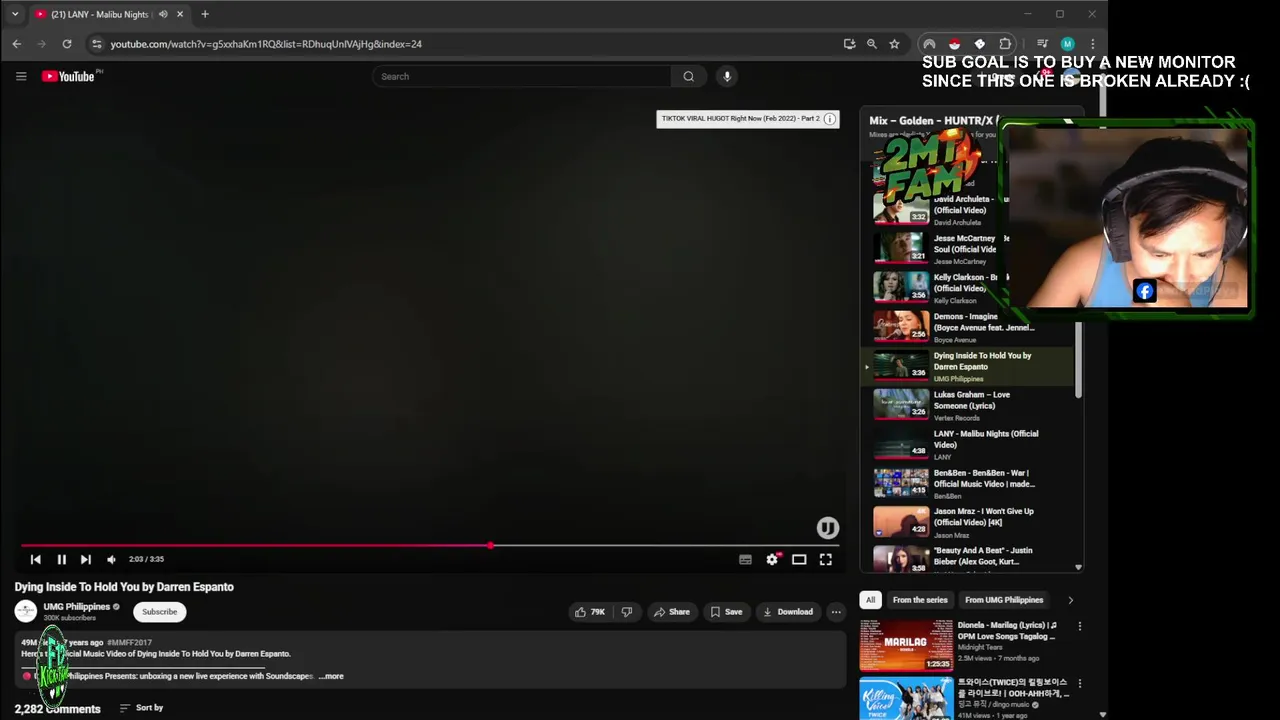Click the progress bar scrubber handle

pos(490,545)
